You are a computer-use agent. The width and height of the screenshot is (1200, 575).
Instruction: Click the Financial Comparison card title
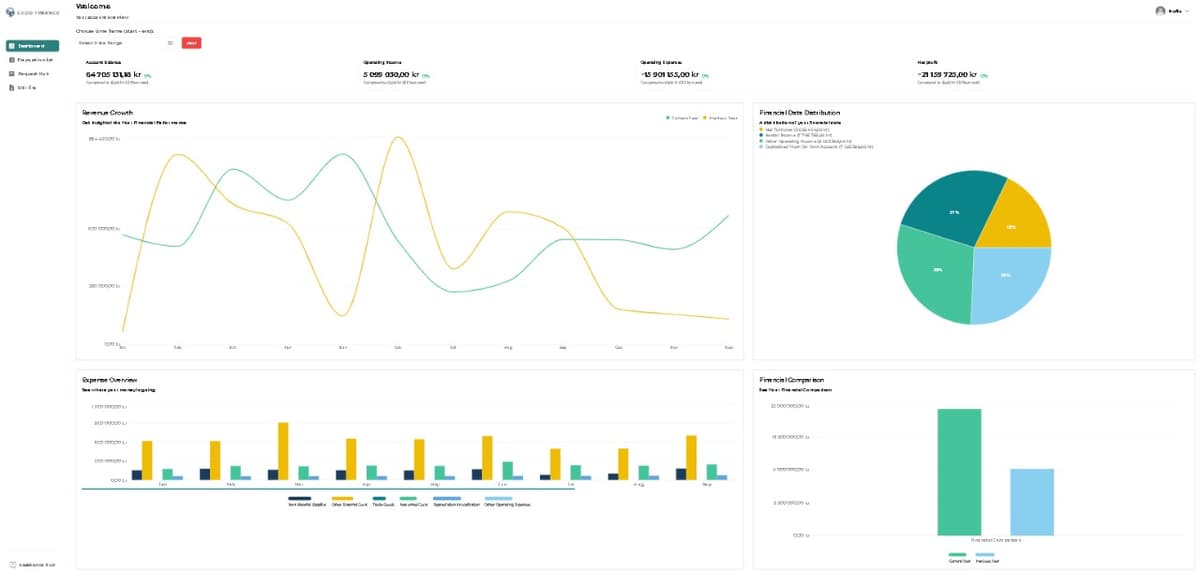(791, 381)
